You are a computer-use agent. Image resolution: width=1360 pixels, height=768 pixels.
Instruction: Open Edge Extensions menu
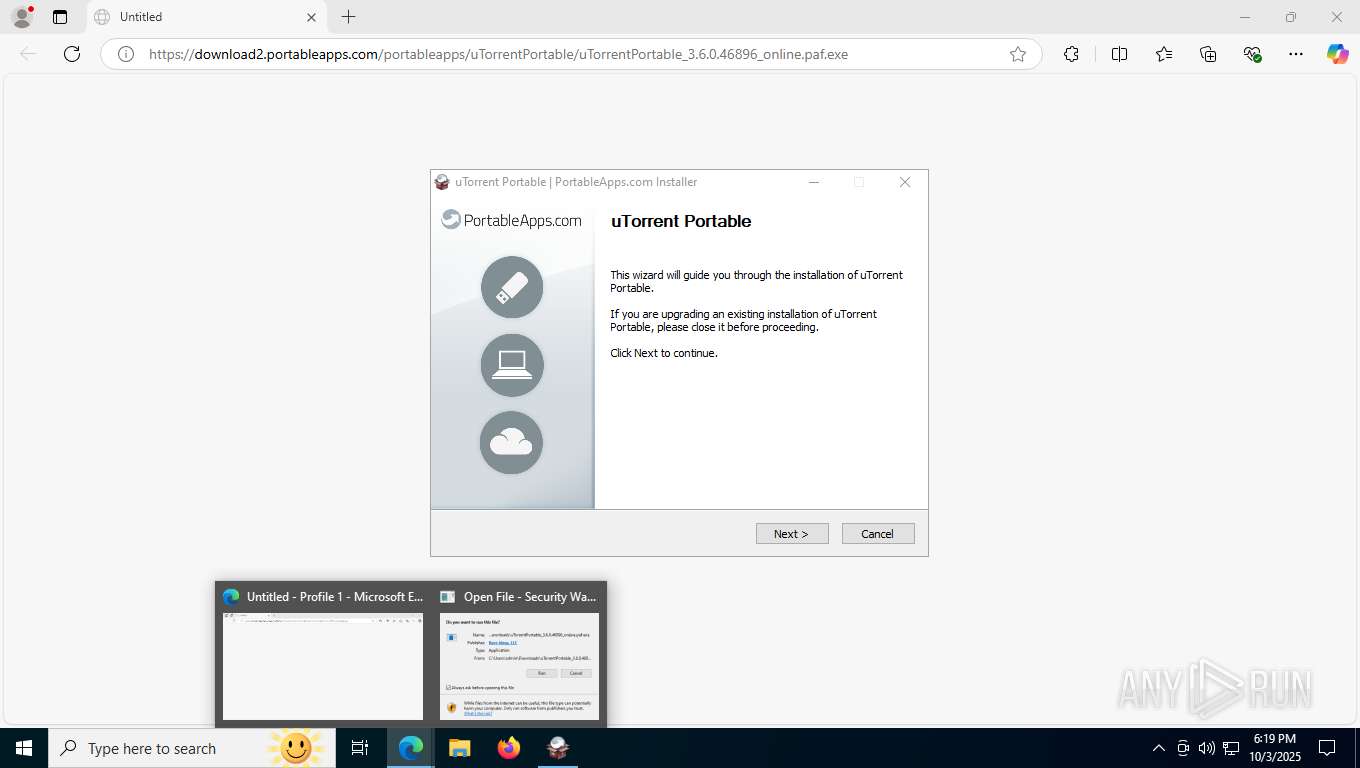click(1071, 54)
